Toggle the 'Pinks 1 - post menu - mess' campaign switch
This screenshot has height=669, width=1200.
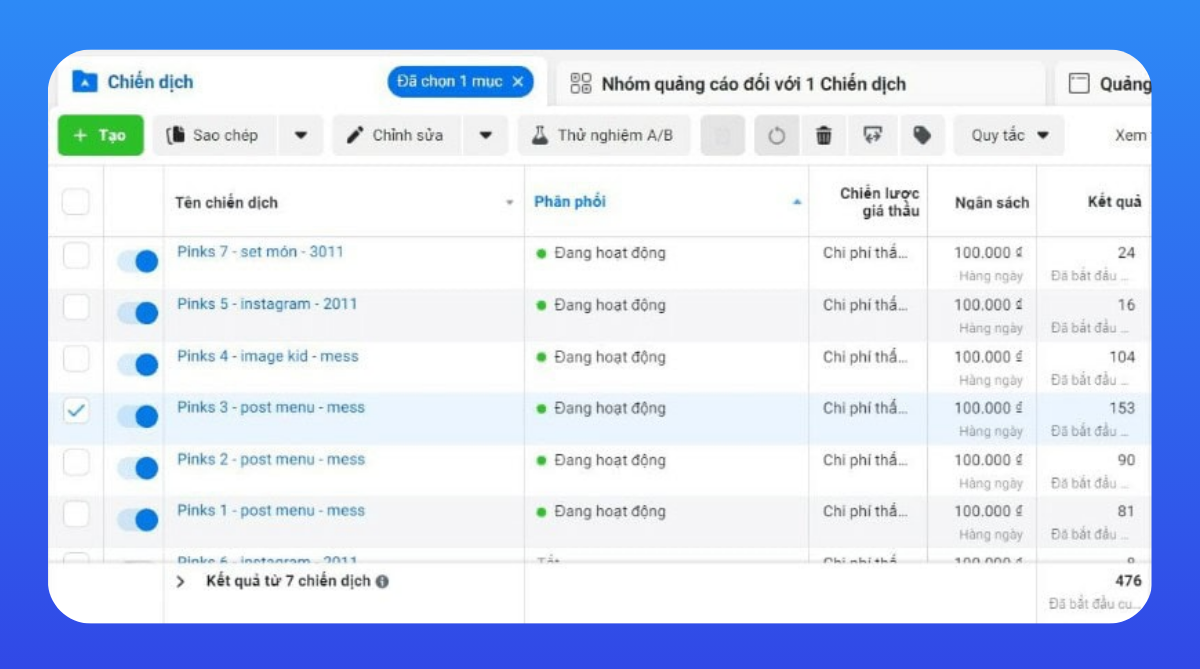(x=137, y=518)
